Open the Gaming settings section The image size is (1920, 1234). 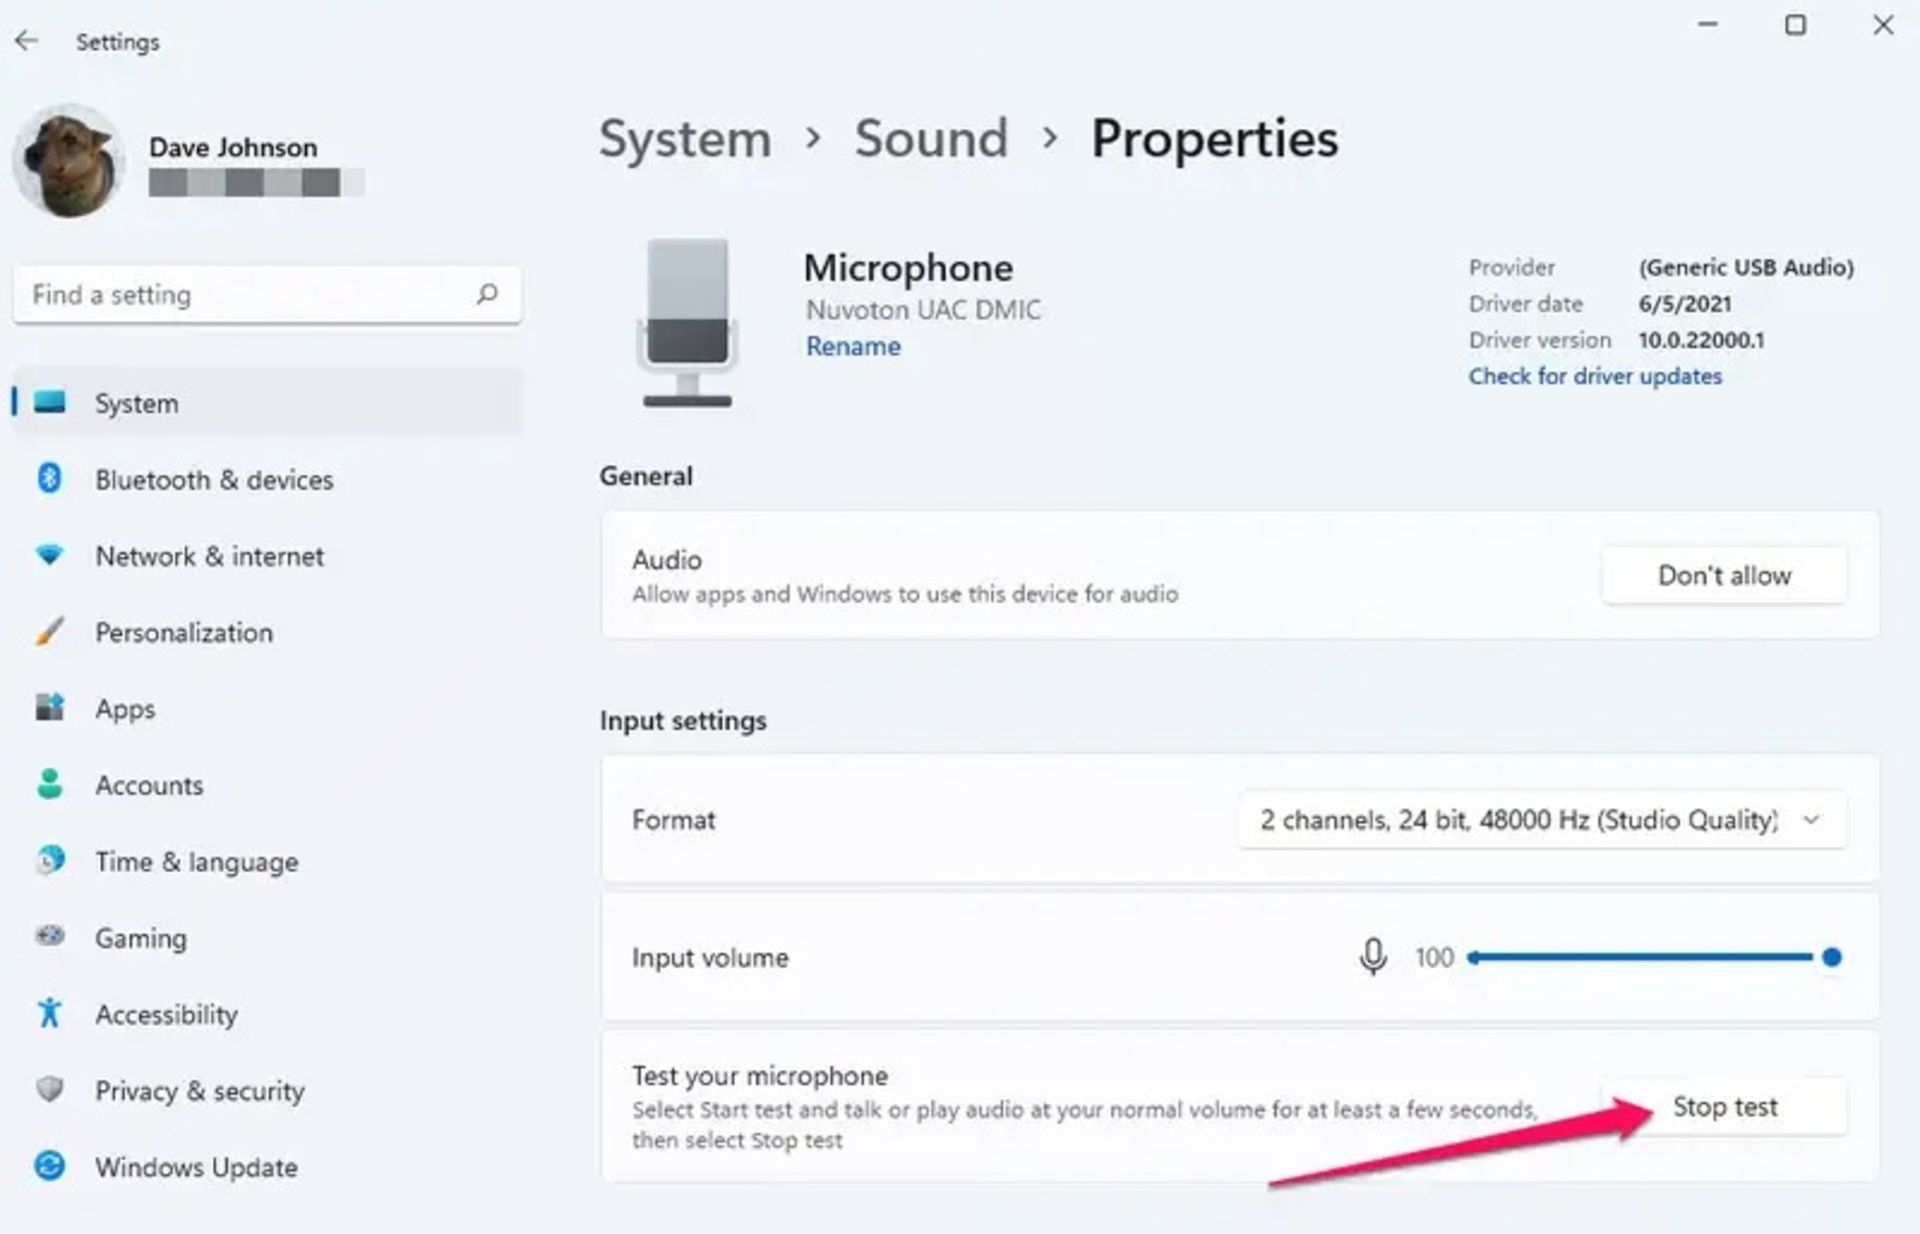pos(140,938)
